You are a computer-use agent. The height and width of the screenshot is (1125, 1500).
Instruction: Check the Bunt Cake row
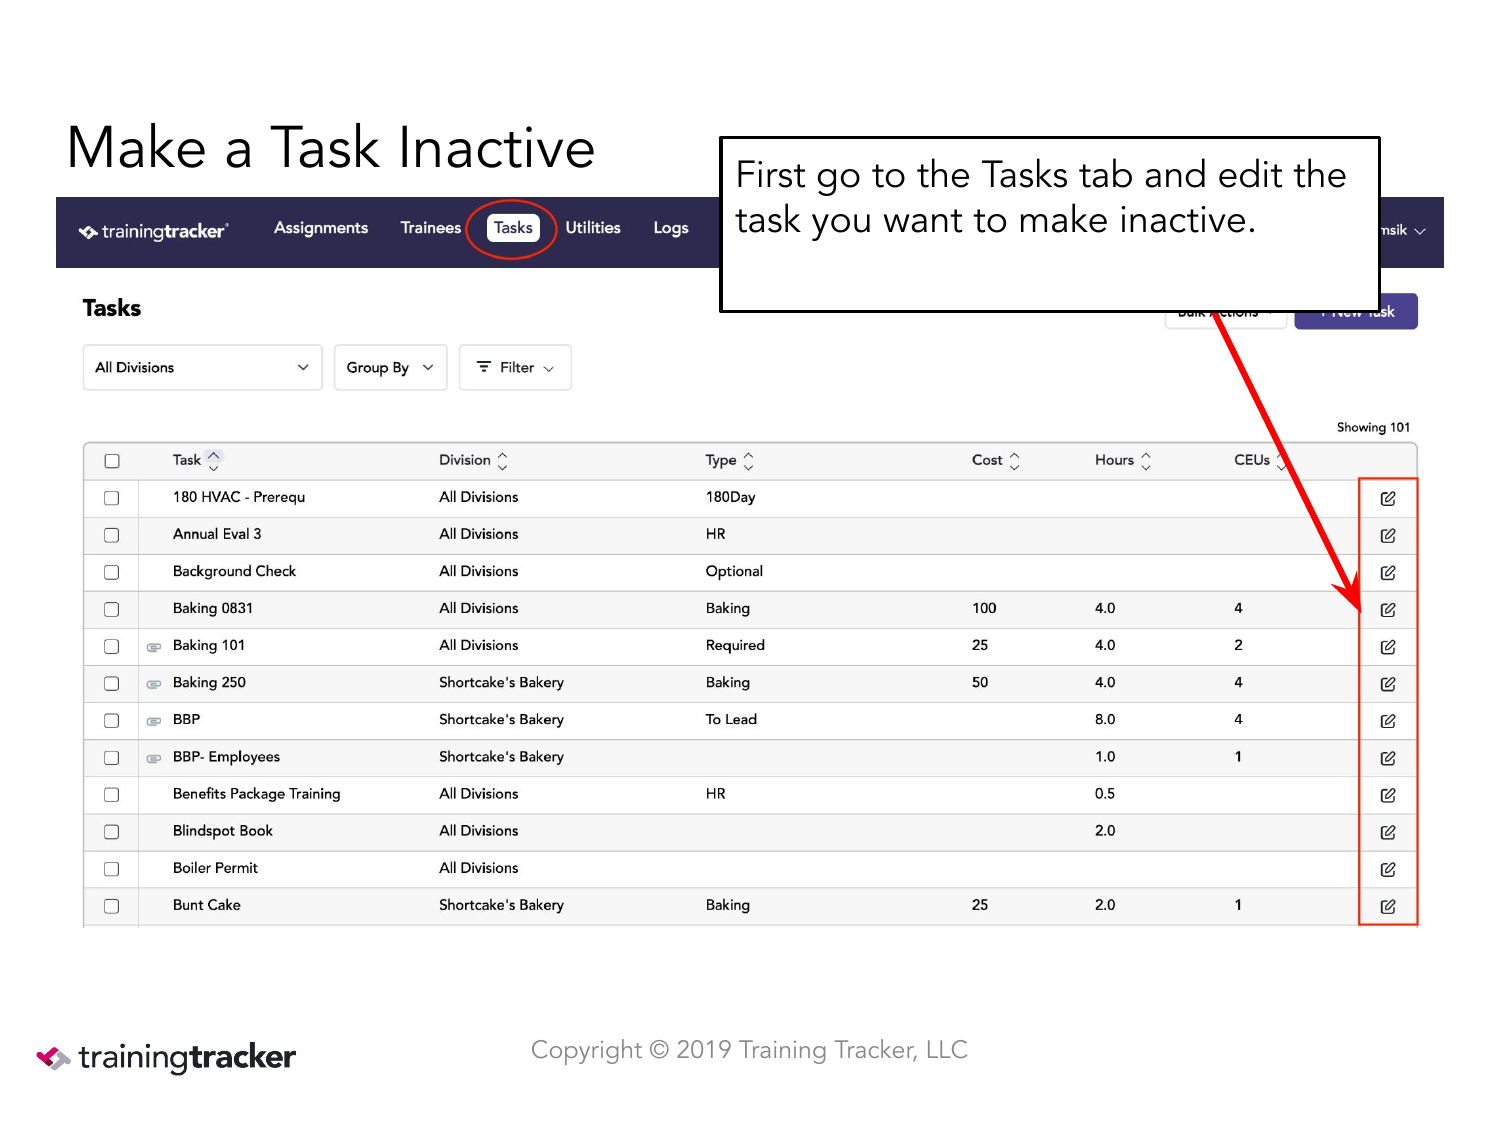point(112,906)
